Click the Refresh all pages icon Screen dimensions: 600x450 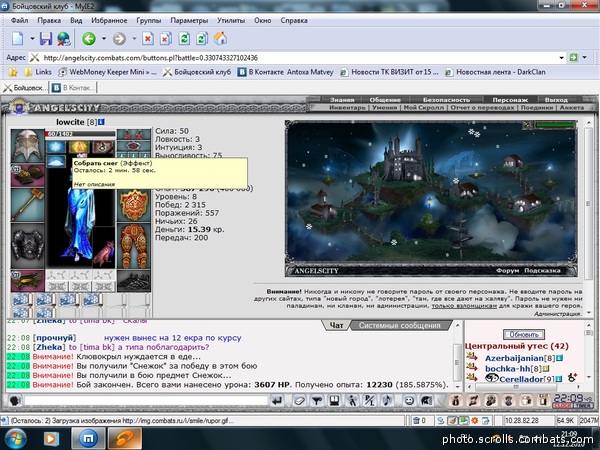202,39
